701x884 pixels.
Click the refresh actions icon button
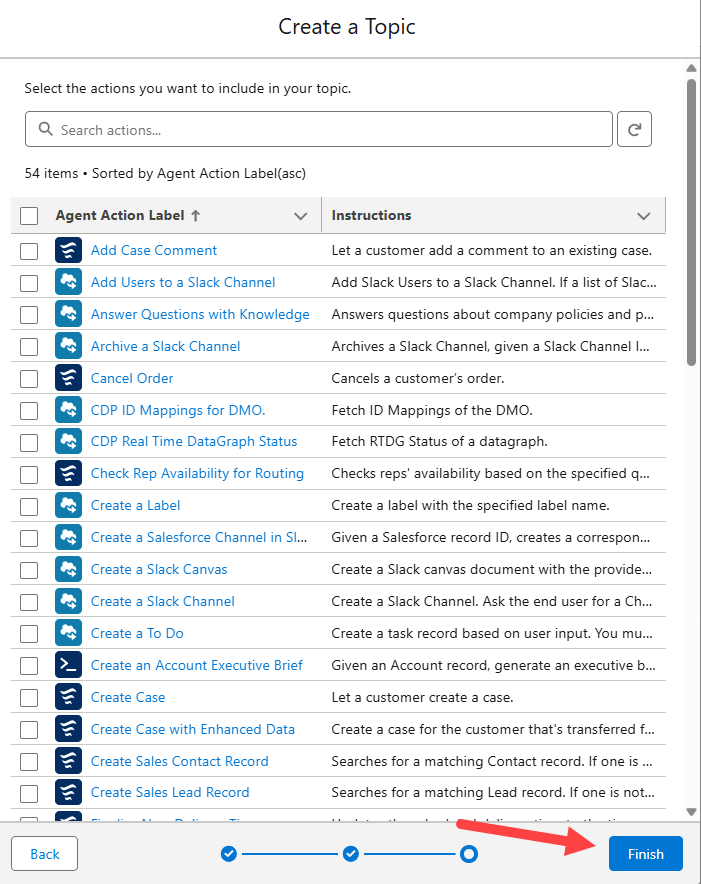[x=634, y=129]
